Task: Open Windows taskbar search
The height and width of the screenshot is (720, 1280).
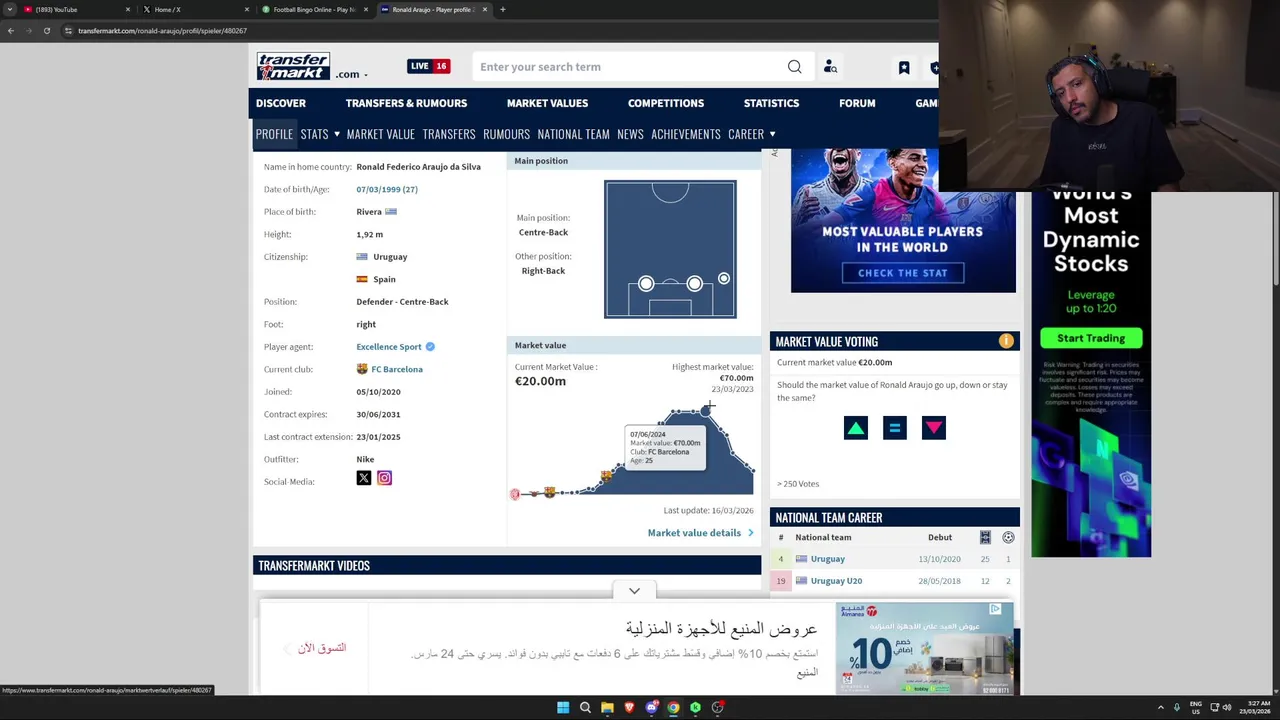Action: [585, 708]
